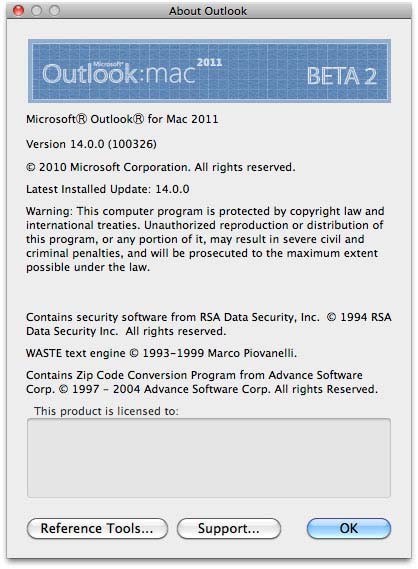Click the Latest Installed Update line
418x569 pixels.
coord(108,189)
